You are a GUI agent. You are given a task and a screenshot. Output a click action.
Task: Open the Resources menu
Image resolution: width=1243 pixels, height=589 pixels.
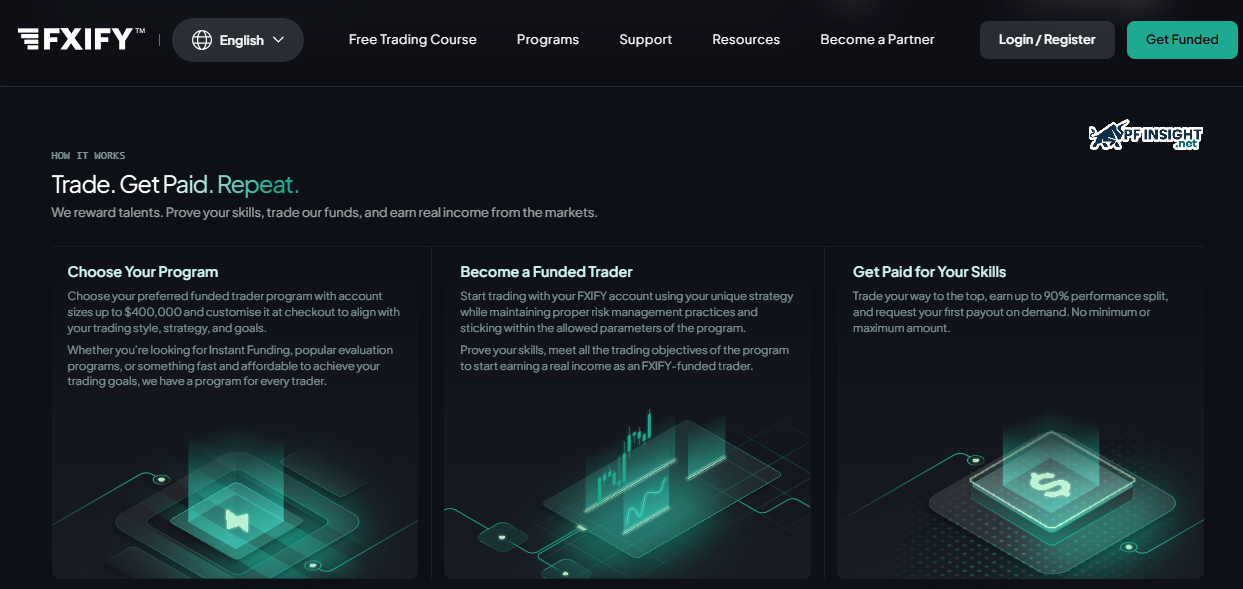(x=746, y=40)
